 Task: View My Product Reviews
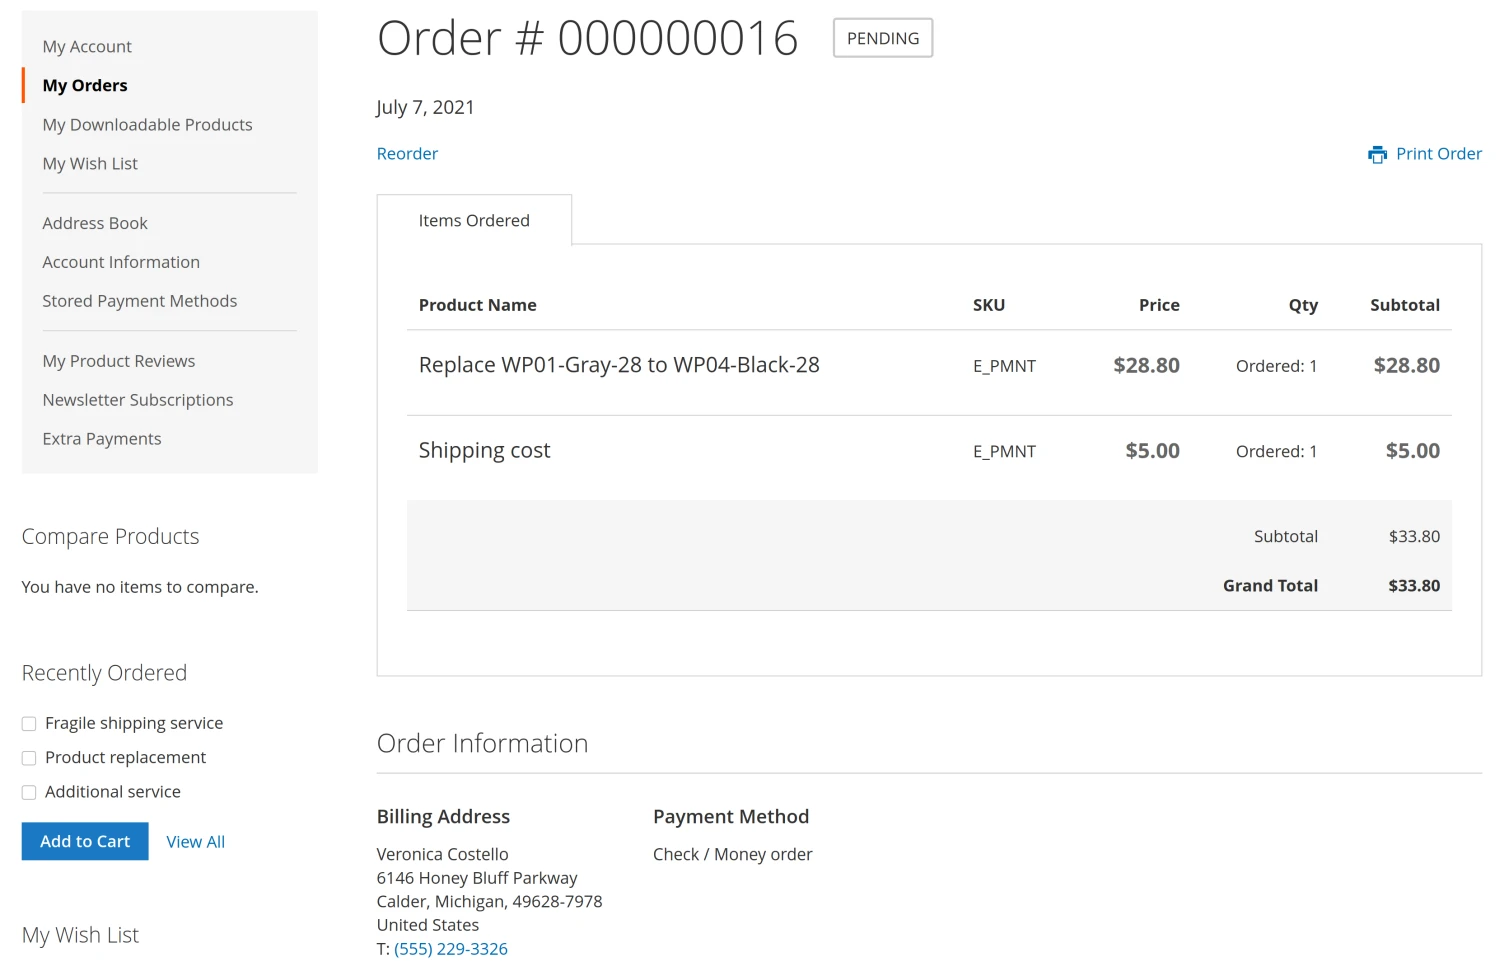(119, 361)
